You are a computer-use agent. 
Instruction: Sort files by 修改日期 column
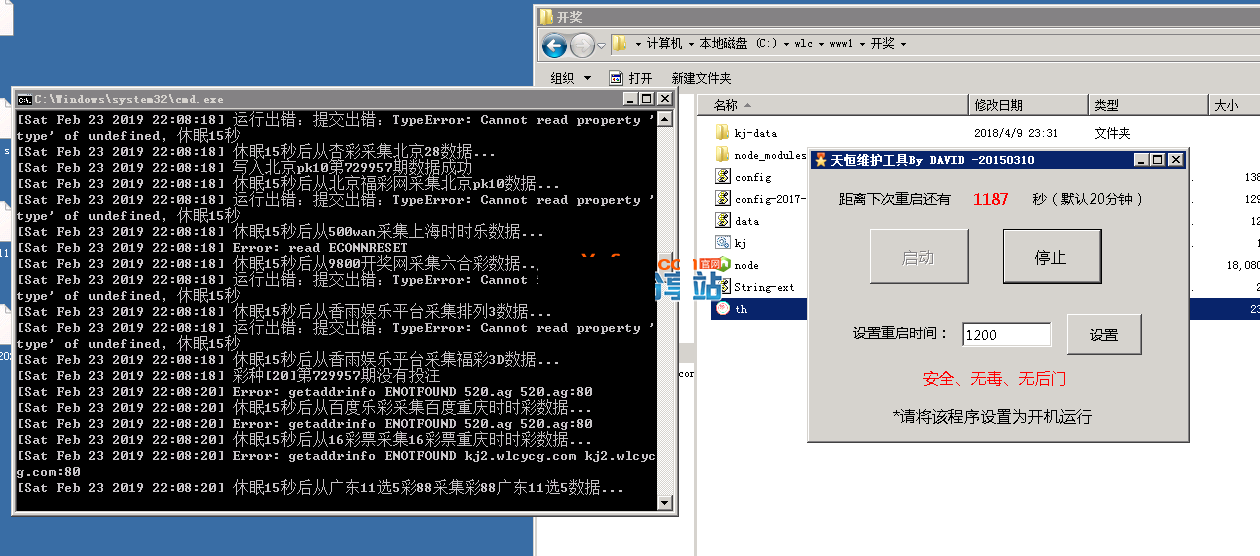[x=1026, y=105]
